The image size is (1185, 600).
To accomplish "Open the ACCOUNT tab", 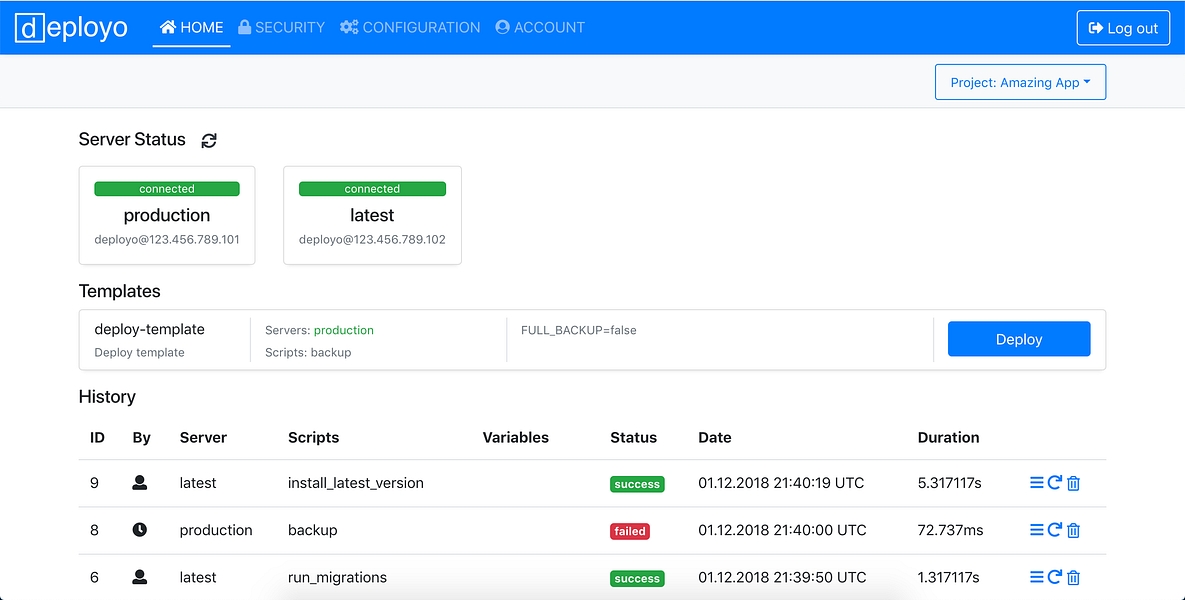I will (x=540, y=28).
